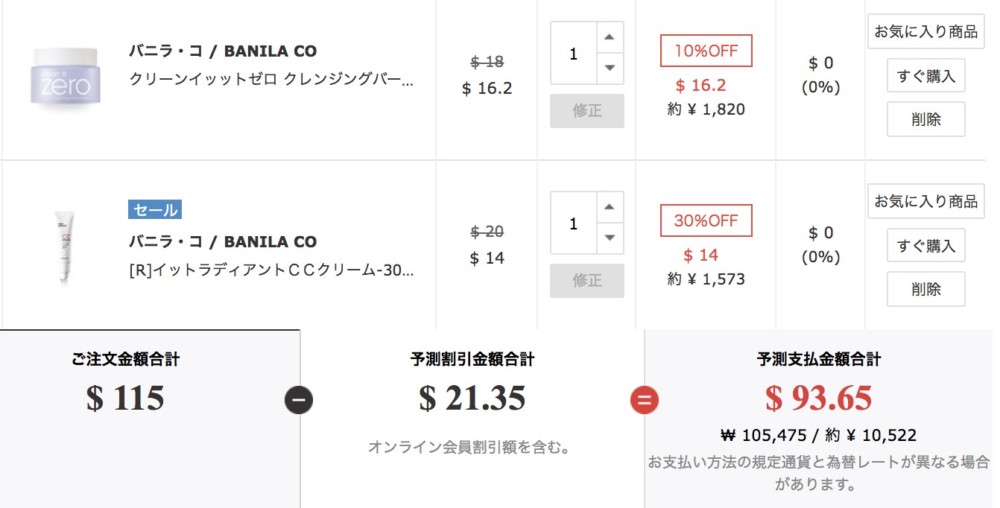Increase quantity of Clean It Zero balm
Viewport: 1000px width, 508px height.
coord(610,38)
